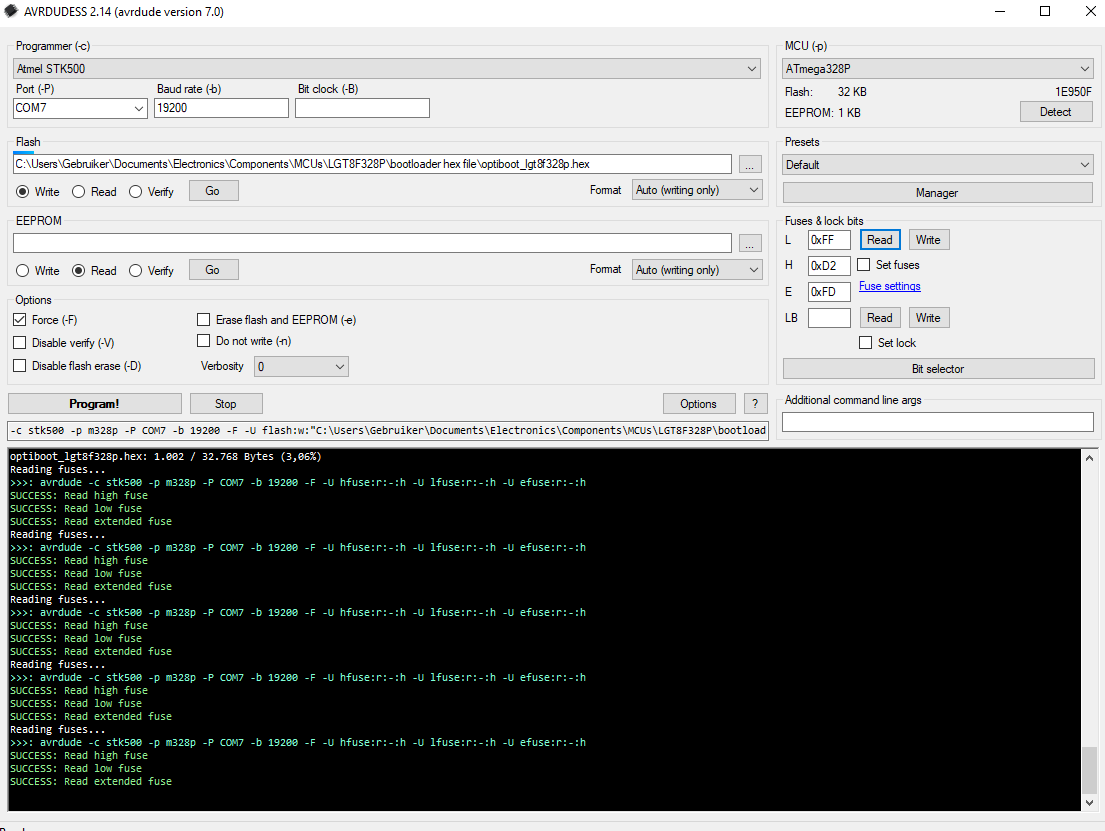Click the empty LB lock bits field
1105x831 pixels.
pyautogui.click(x=829, y=318)
